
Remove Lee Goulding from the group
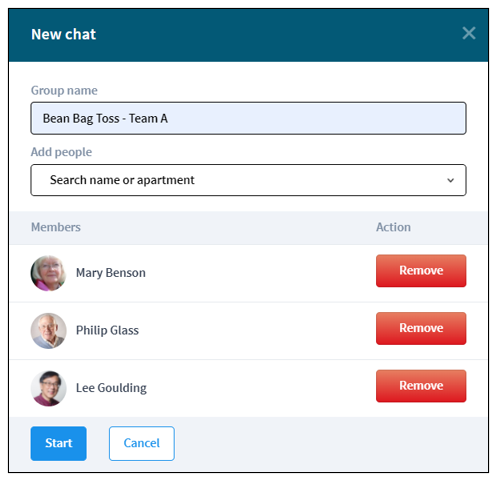tap(421, 386)
